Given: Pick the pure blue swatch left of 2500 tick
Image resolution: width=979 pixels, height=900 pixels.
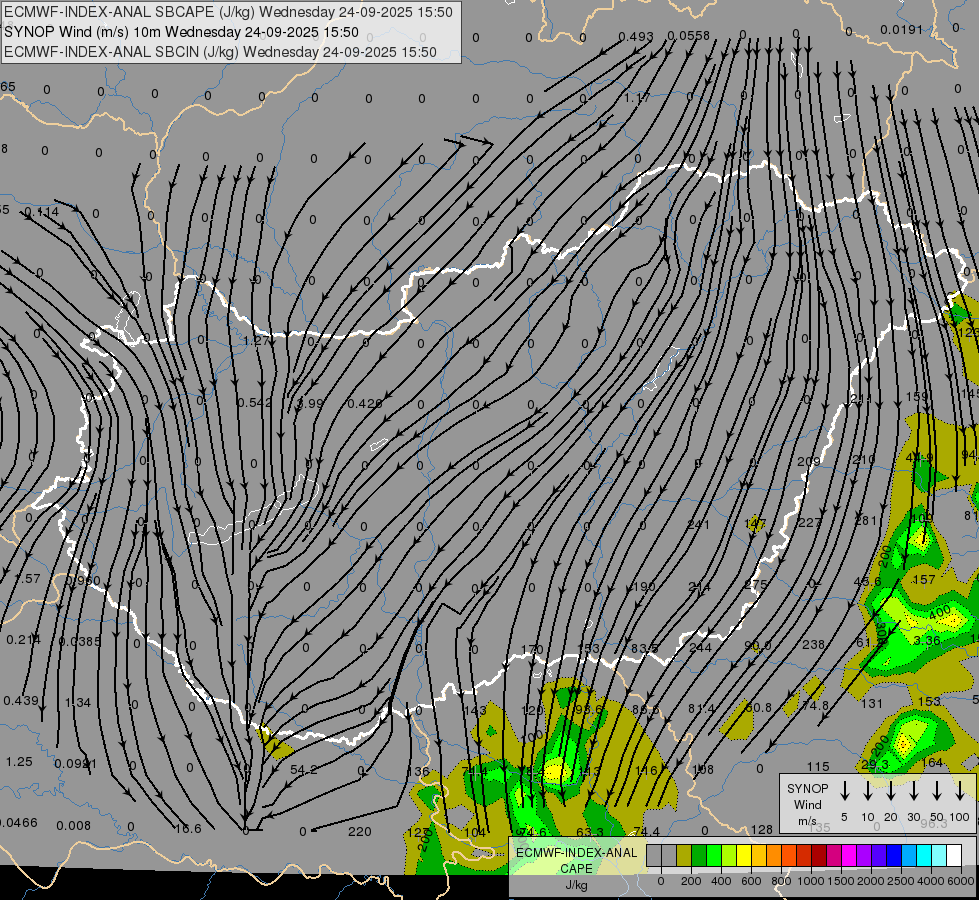Looking at the screenshot, I should [894, 855].
